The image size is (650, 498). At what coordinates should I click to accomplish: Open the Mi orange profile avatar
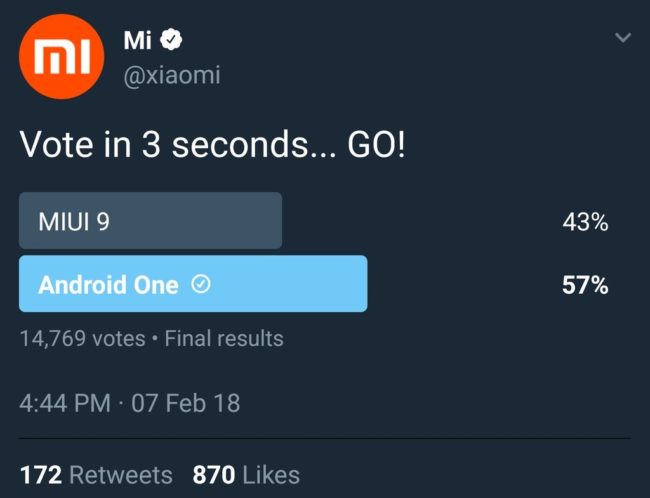click(61, 56)
